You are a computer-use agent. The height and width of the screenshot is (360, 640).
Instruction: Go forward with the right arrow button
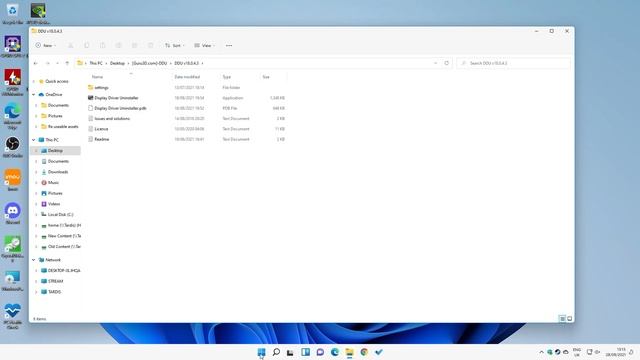pyautogui.click(x=47, y=63)
